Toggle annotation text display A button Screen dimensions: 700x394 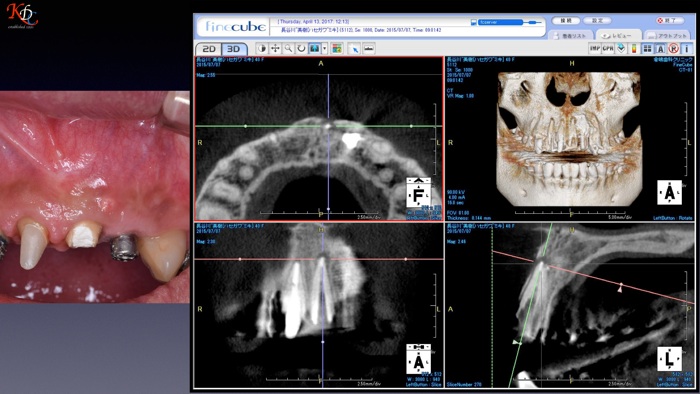pos(661,48)
